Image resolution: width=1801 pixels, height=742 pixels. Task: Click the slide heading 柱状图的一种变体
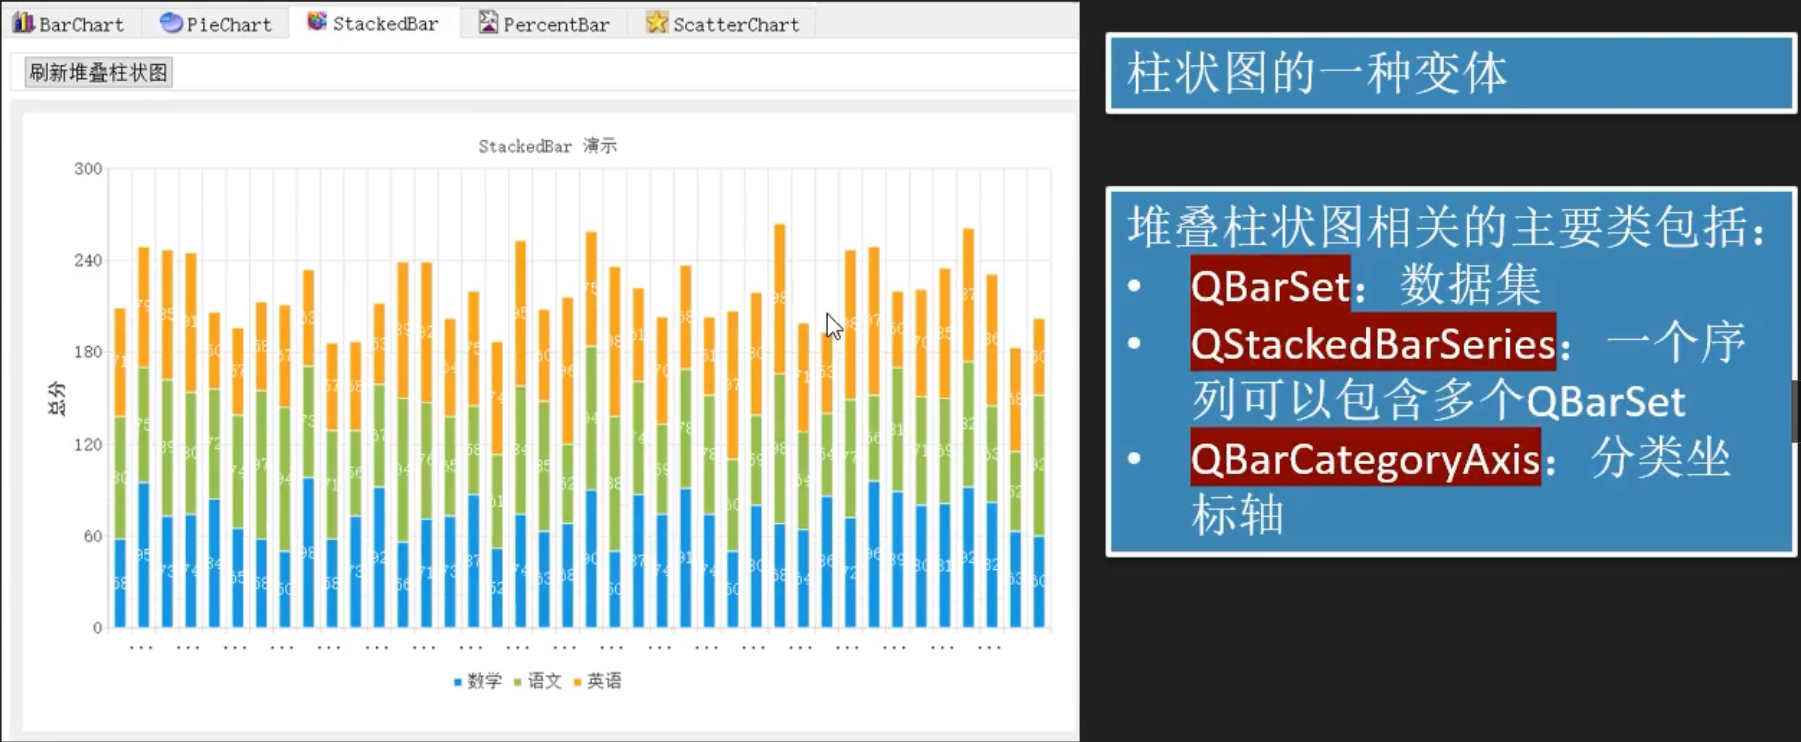1316,74
